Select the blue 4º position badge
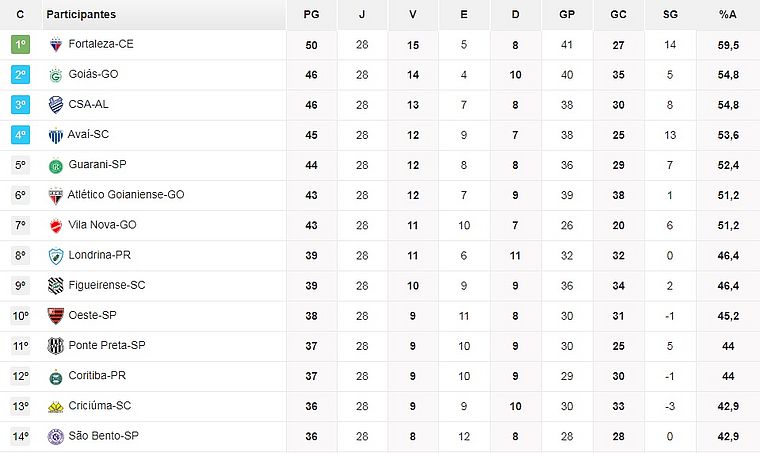The image size is (760, 453). [21, 135]
